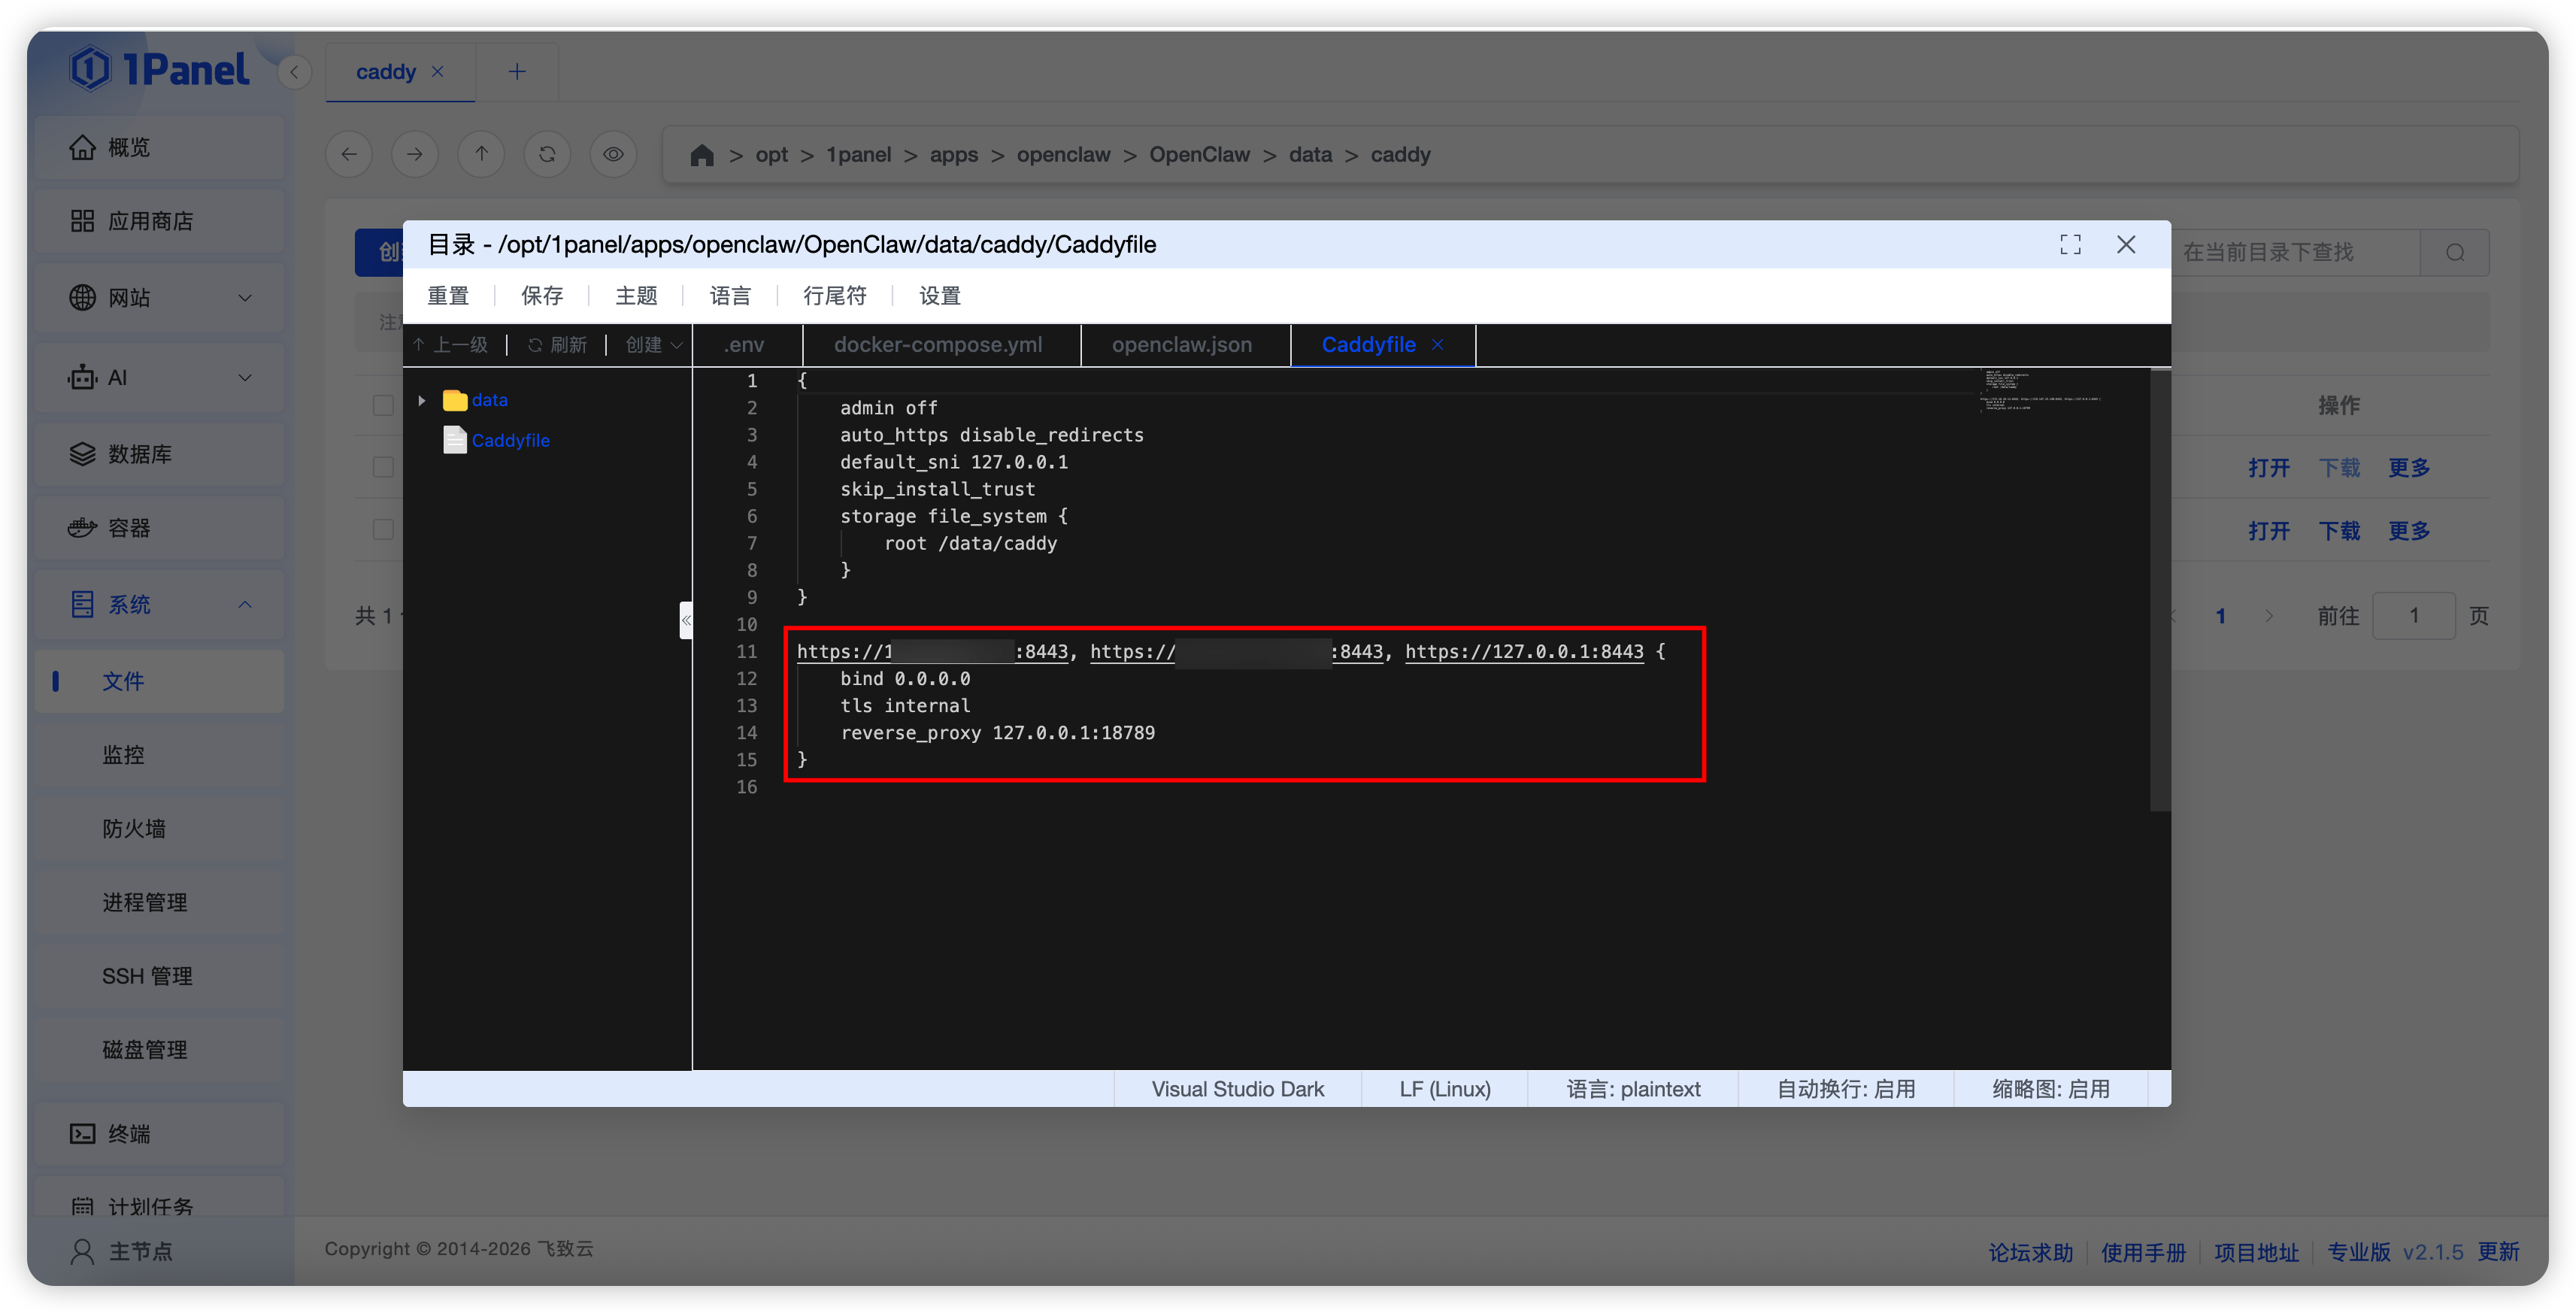This screenshot has height=1313, width=2576.
Task: Open the 使用手册 footer link
Action: click(2142, 1252)
